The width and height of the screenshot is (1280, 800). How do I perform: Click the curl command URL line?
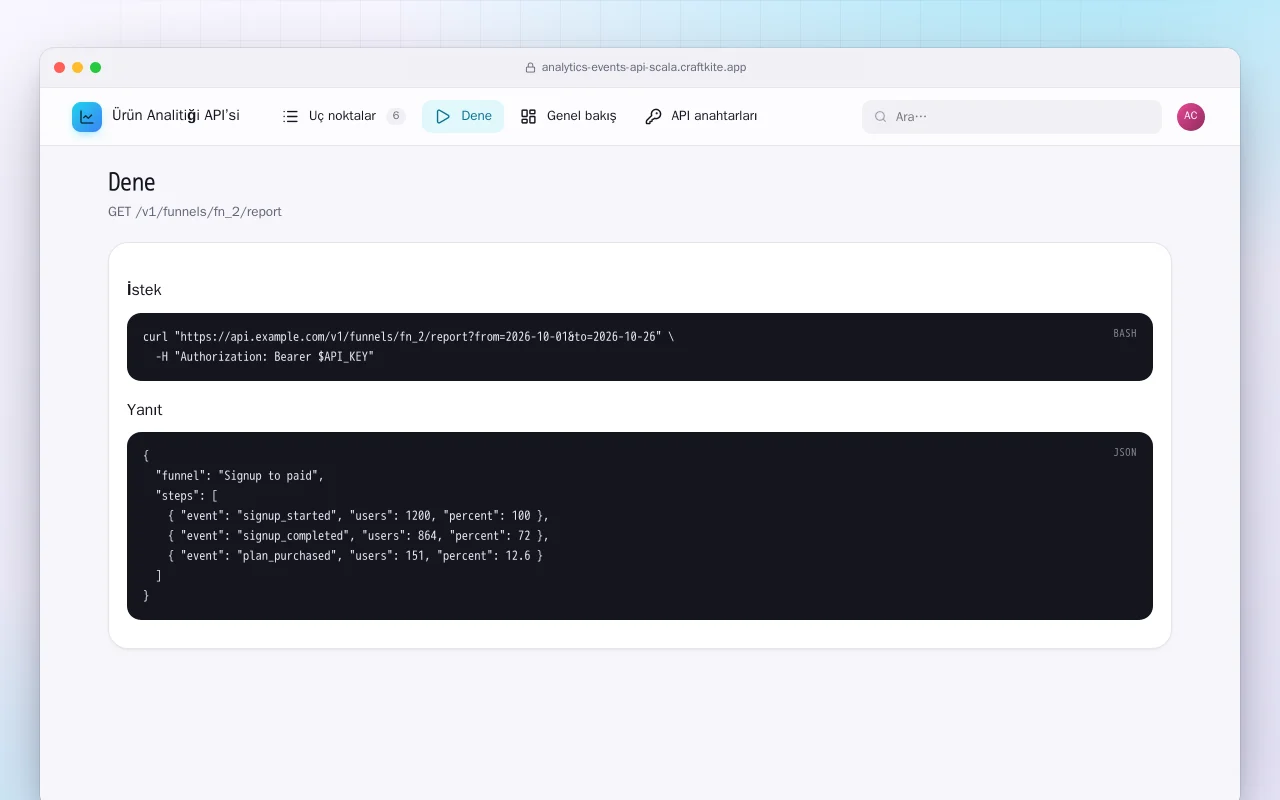tap(409, 337)
